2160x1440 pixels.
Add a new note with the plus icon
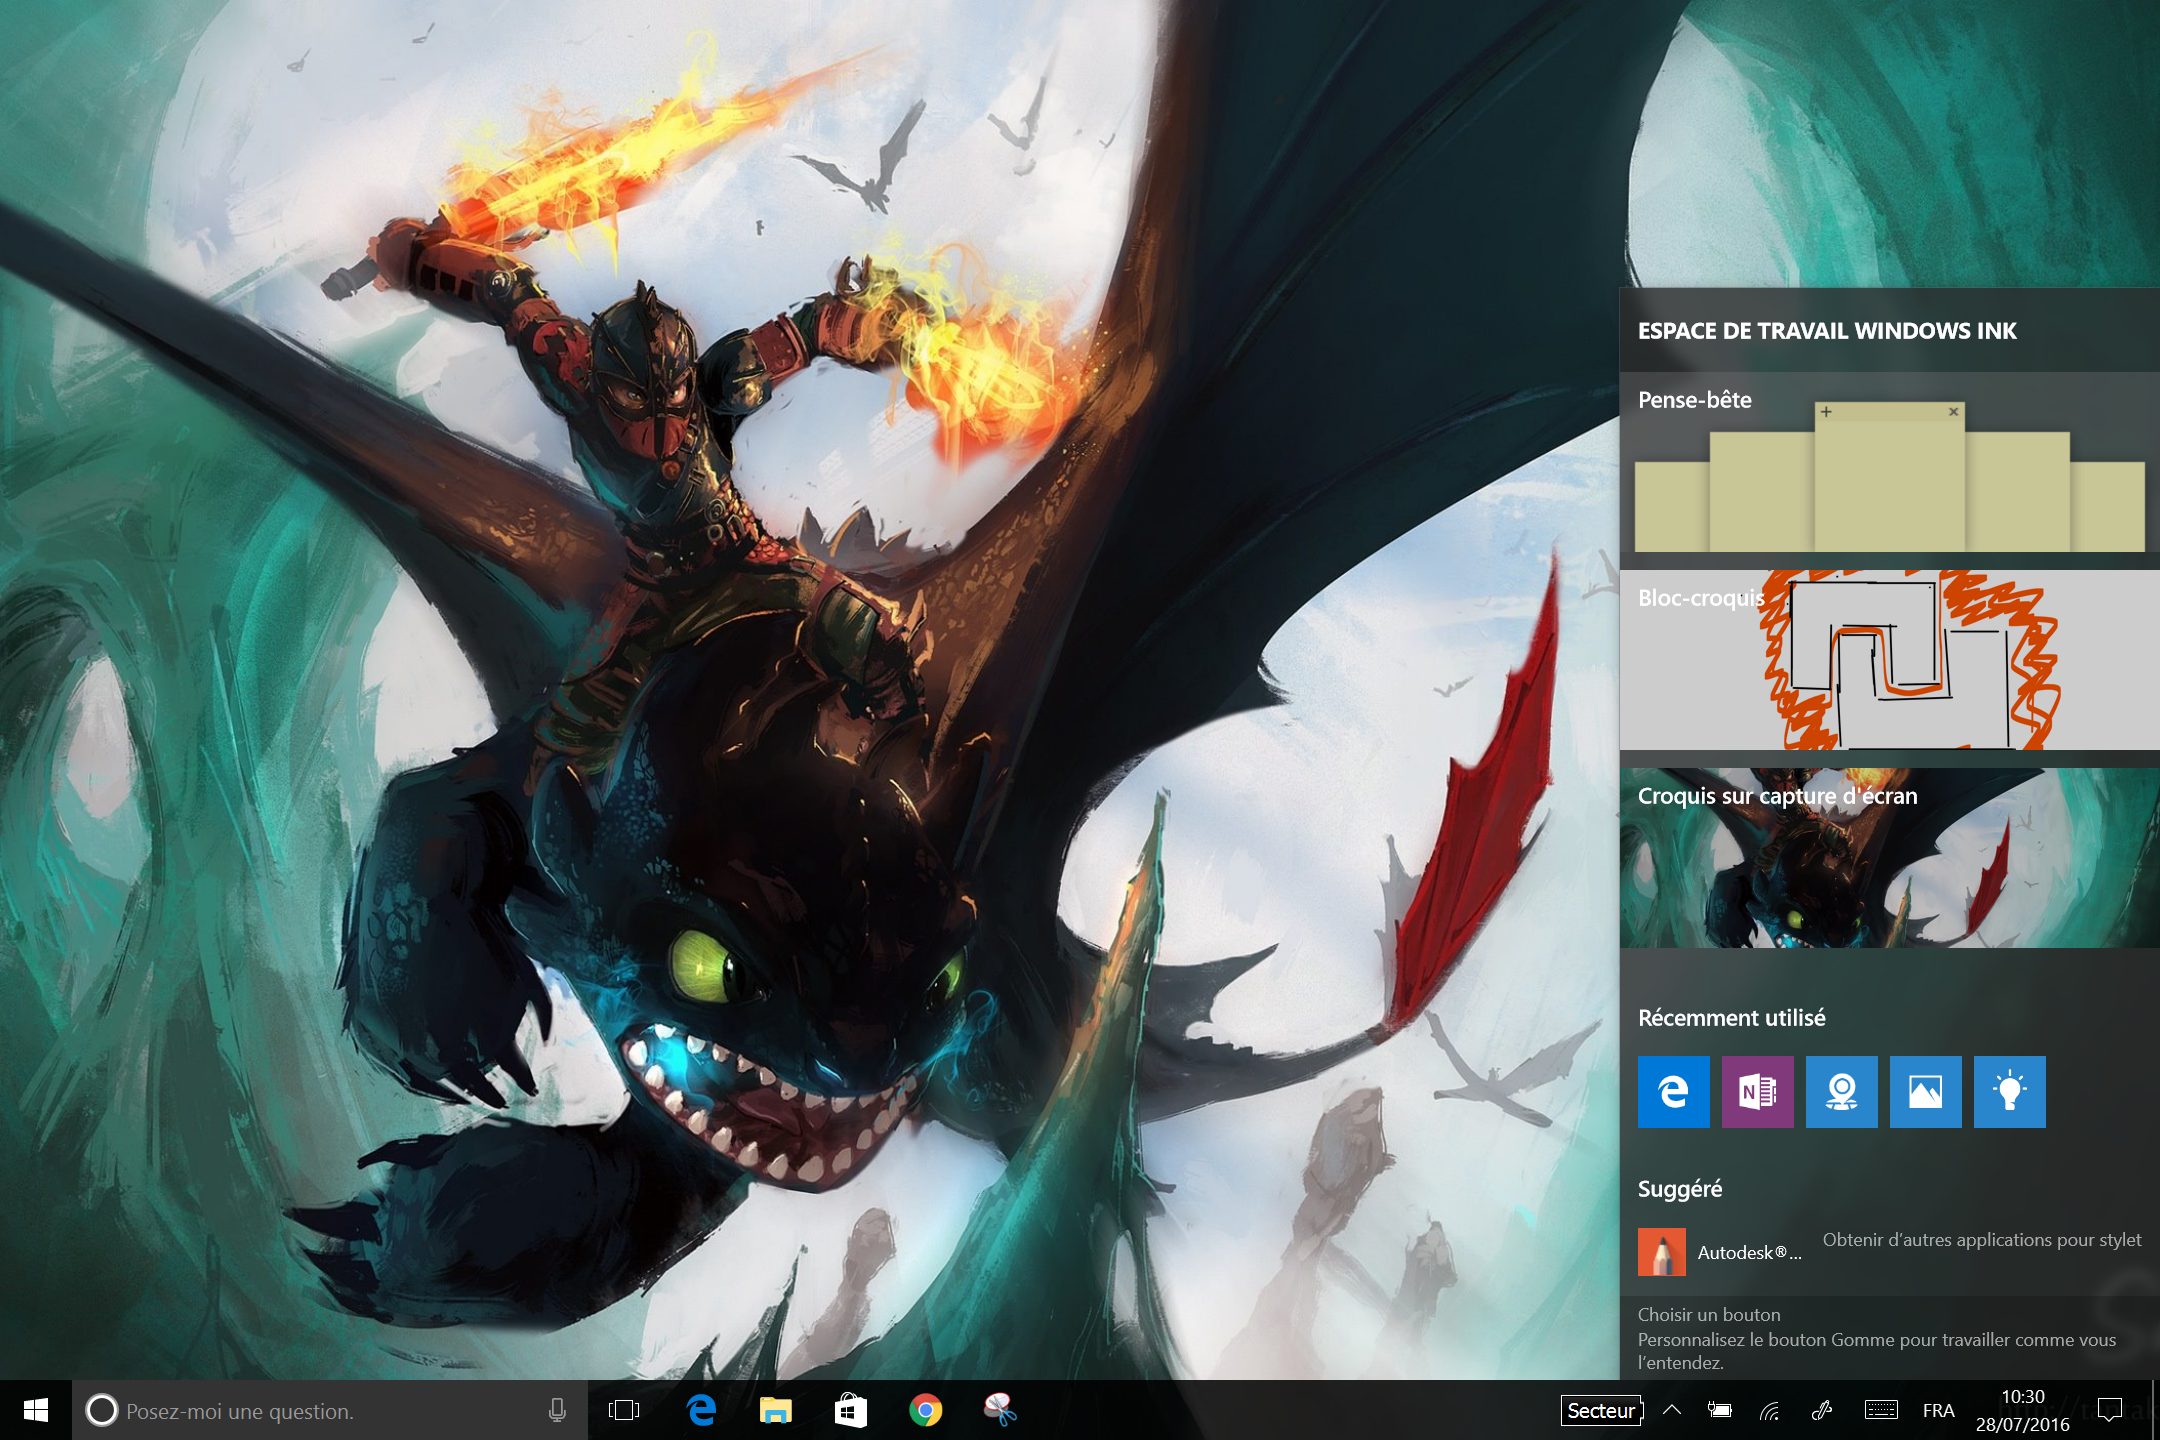1826,411
